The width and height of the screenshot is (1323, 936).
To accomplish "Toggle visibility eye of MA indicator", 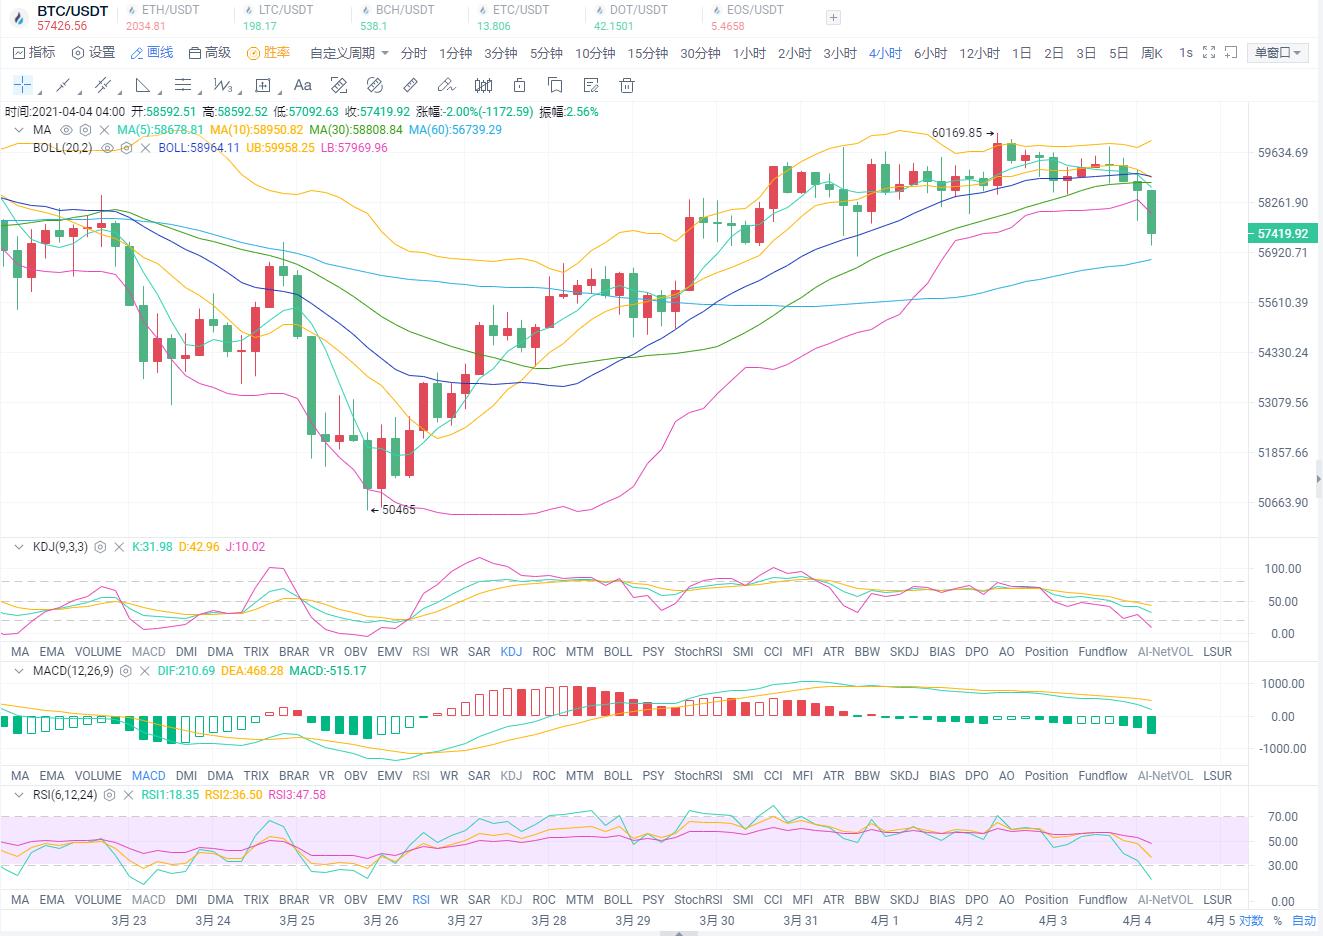I will pos(67,130).
